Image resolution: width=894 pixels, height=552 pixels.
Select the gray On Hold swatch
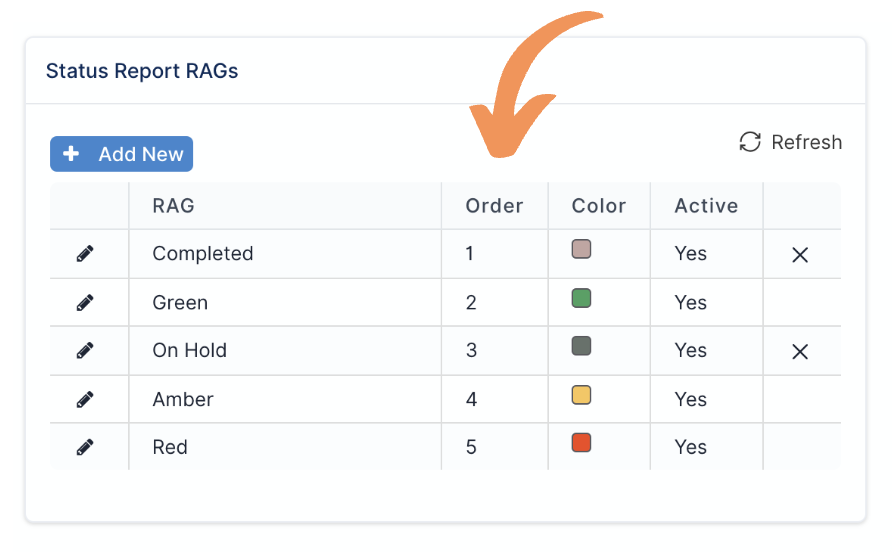point(581,346)
